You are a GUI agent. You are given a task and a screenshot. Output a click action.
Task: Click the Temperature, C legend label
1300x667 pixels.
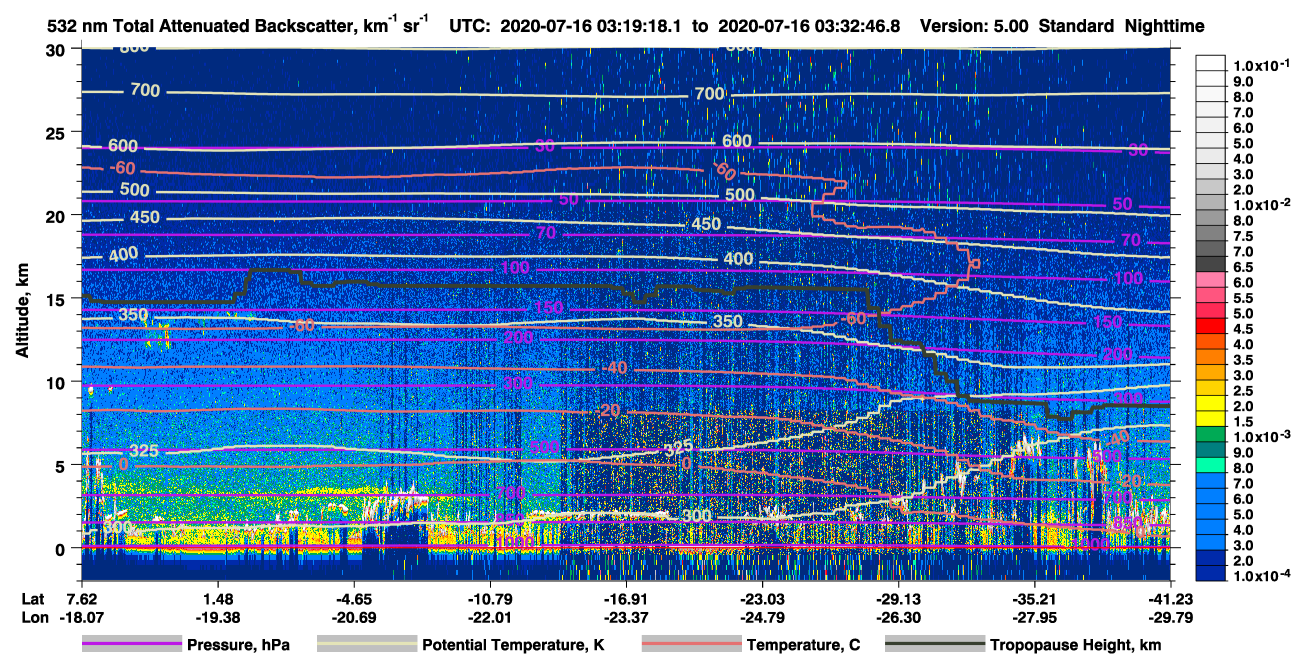click(803, 646)
